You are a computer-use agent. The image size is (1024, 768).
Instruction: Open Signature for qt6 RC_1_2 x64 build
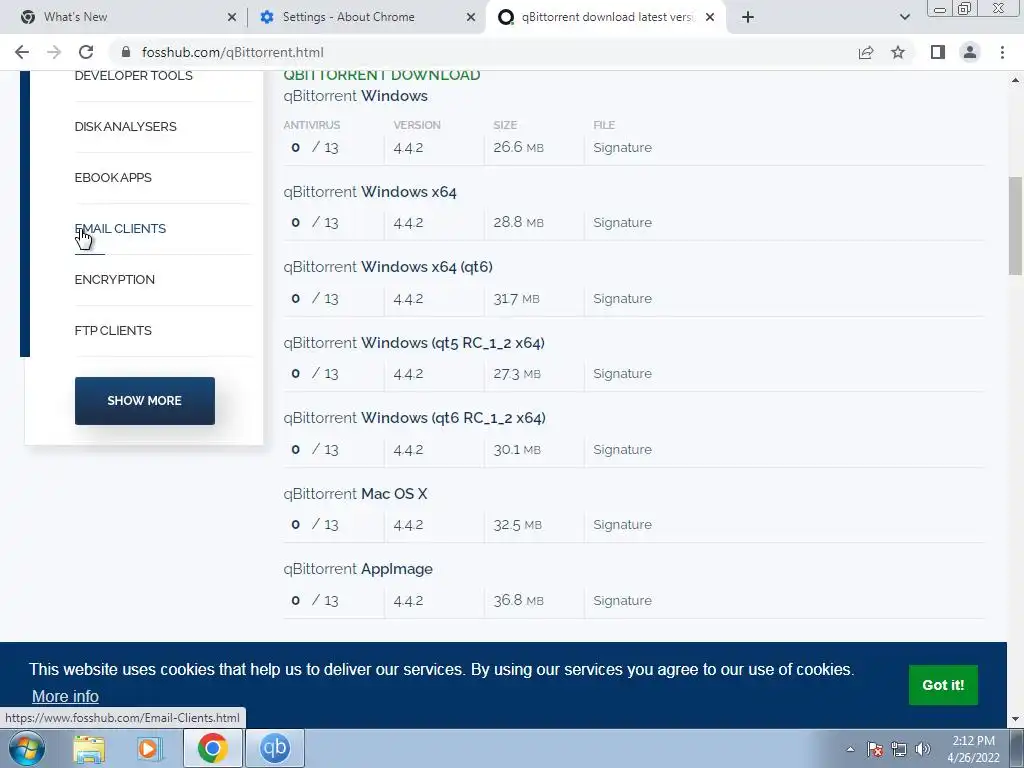click(622, 449)
